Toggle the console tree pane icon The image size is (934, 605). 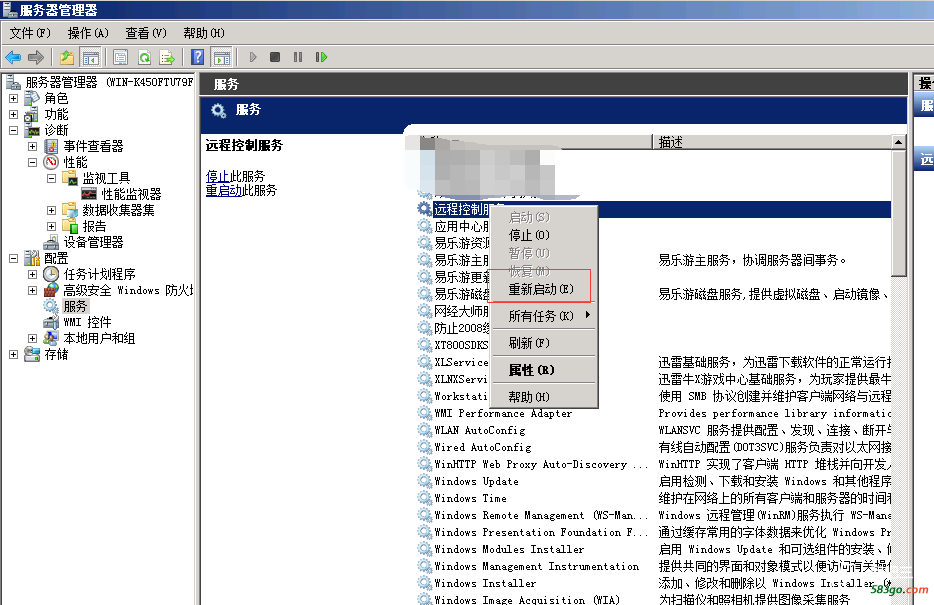point(91,57)
